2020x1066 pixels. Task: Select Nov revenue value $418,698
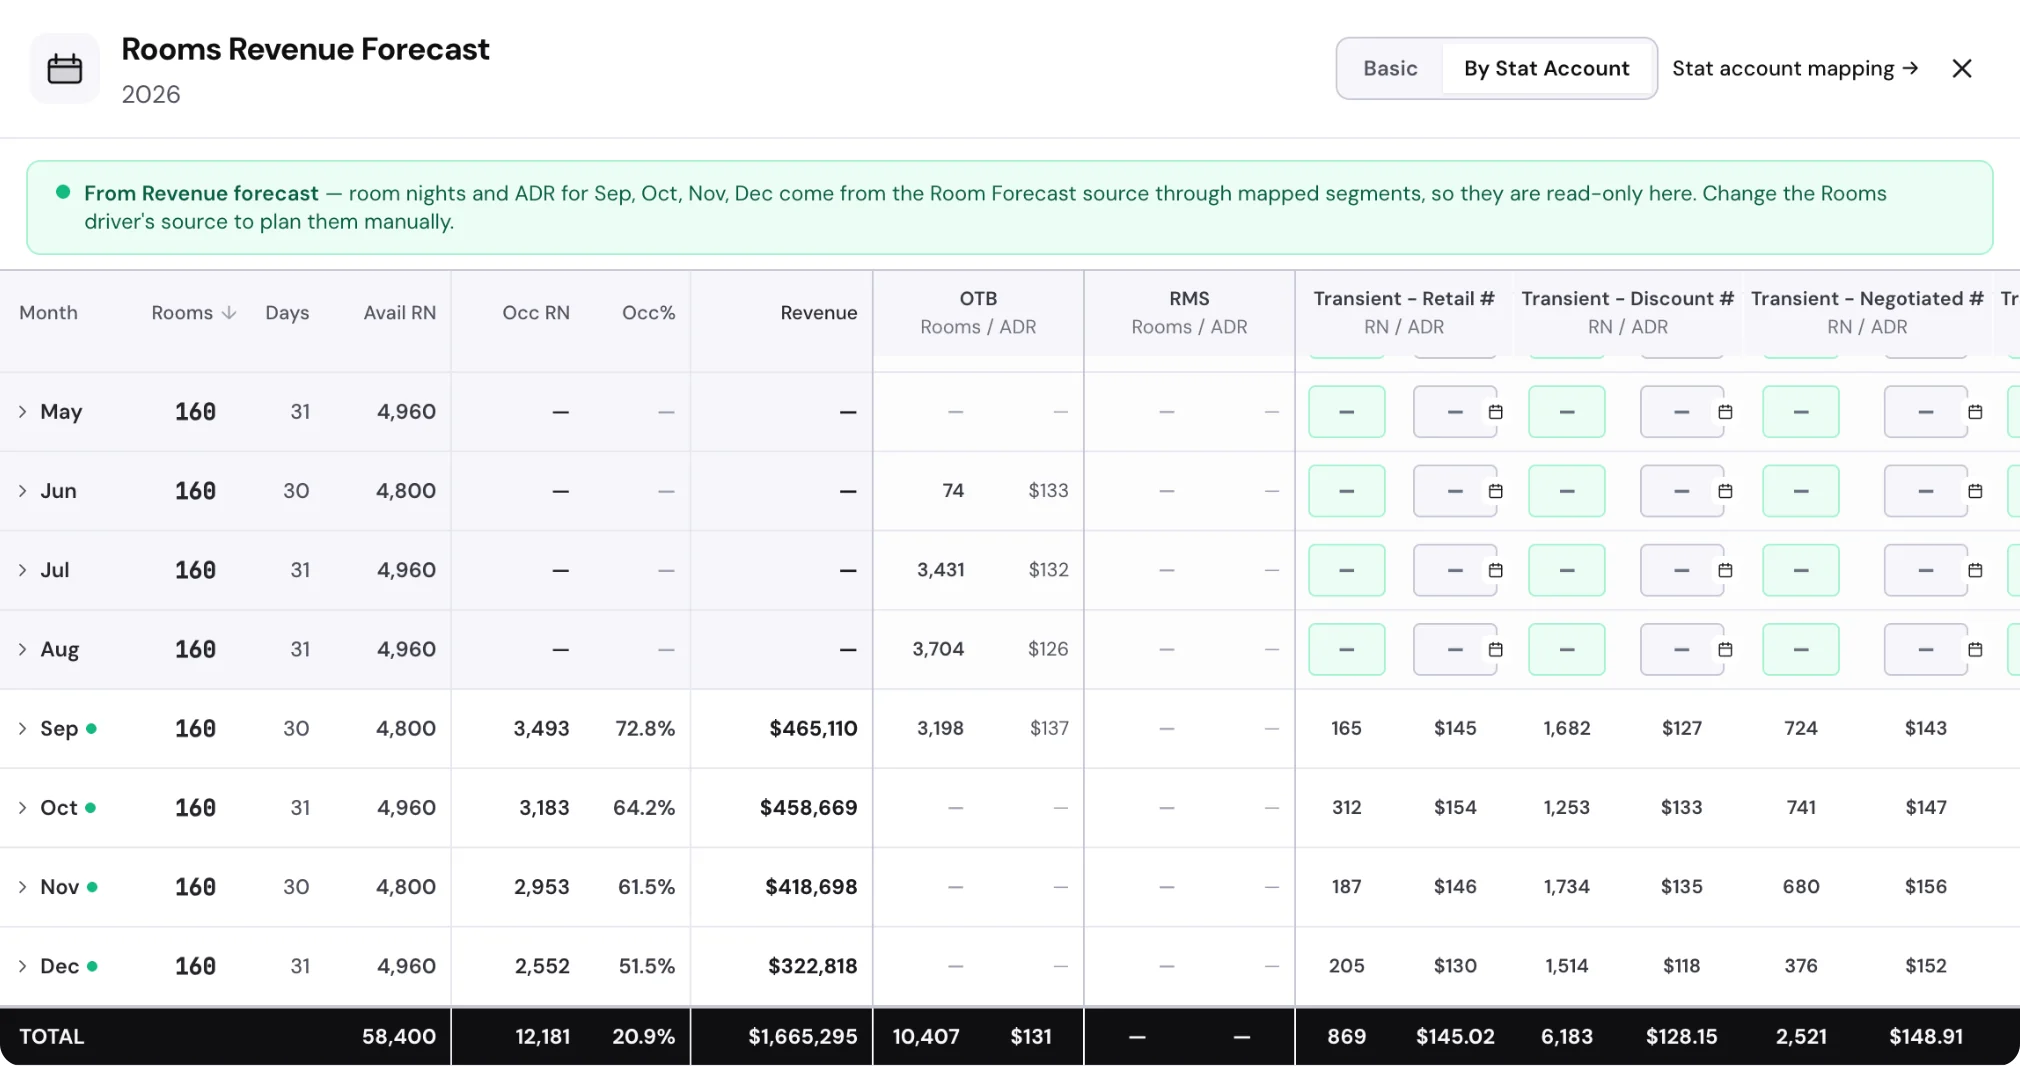[x=811, y=887]
